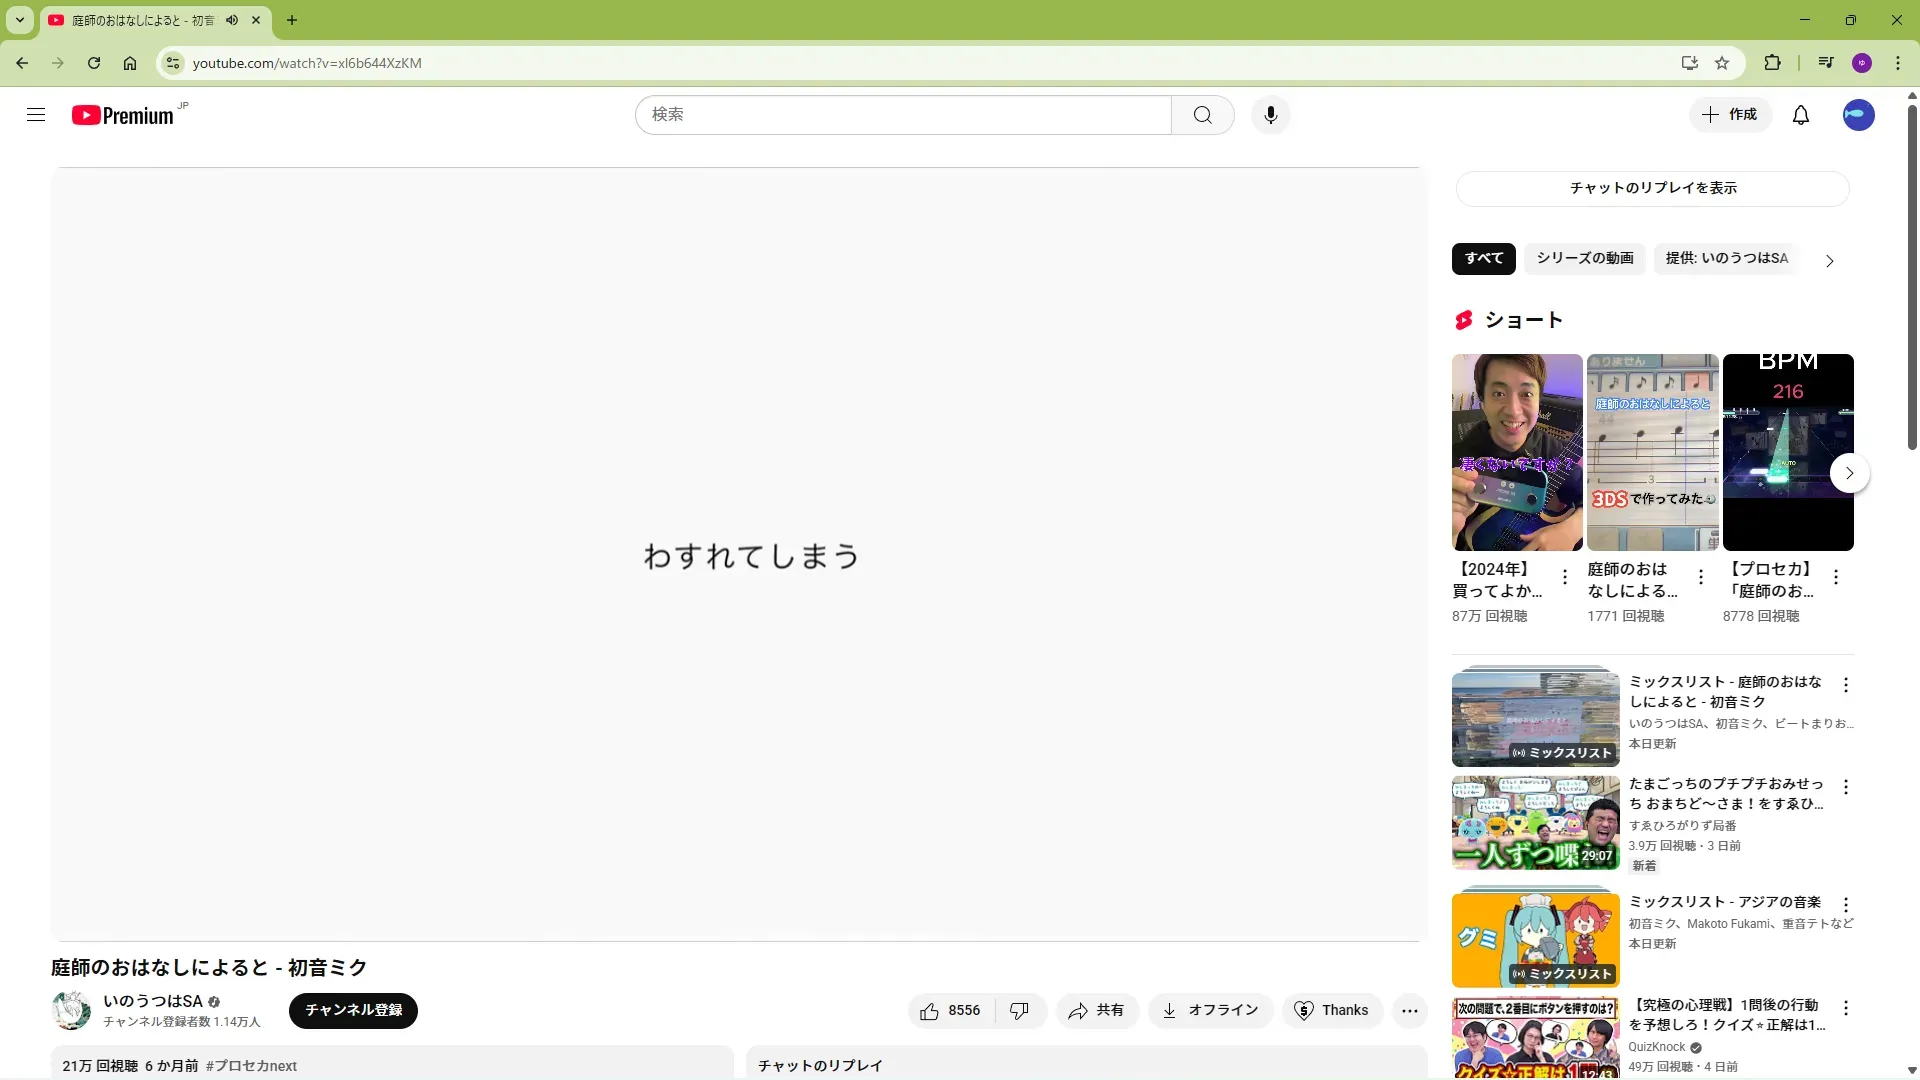The image size is (1920, 1080).
Task: Click チャットのリプレイを表示 button
Action: coord(1652,188)
